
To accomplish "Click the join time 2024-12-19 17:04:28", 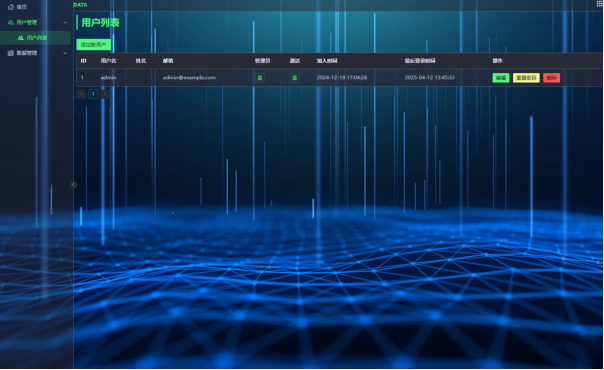I will click(x=342, y=78).
